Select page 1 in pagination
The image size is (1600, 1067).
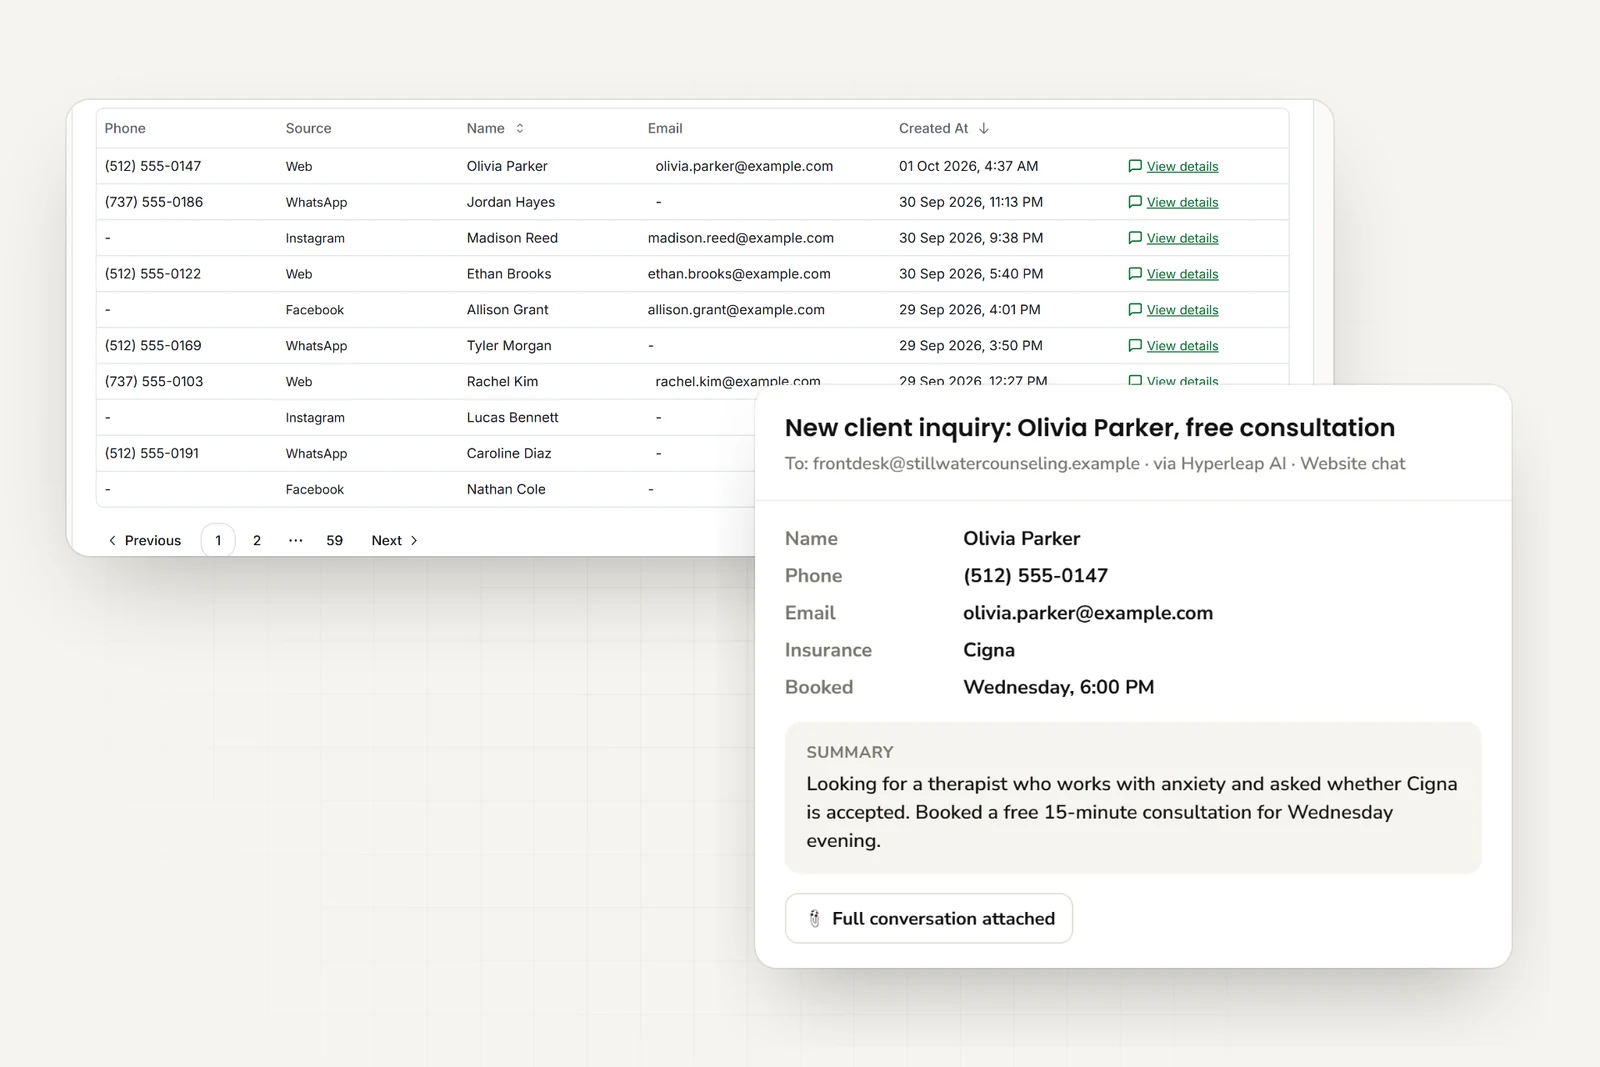click(x=218, y=540)
